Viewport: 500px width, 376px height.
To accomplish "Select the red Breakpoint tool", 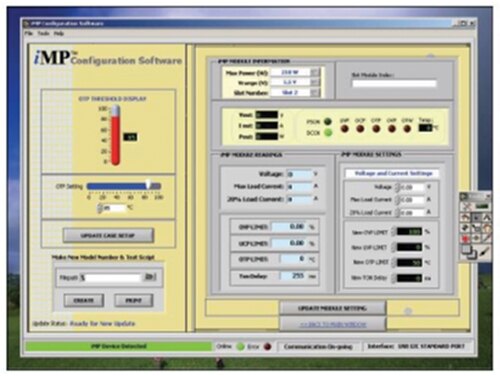I will (x=466, y=238).
